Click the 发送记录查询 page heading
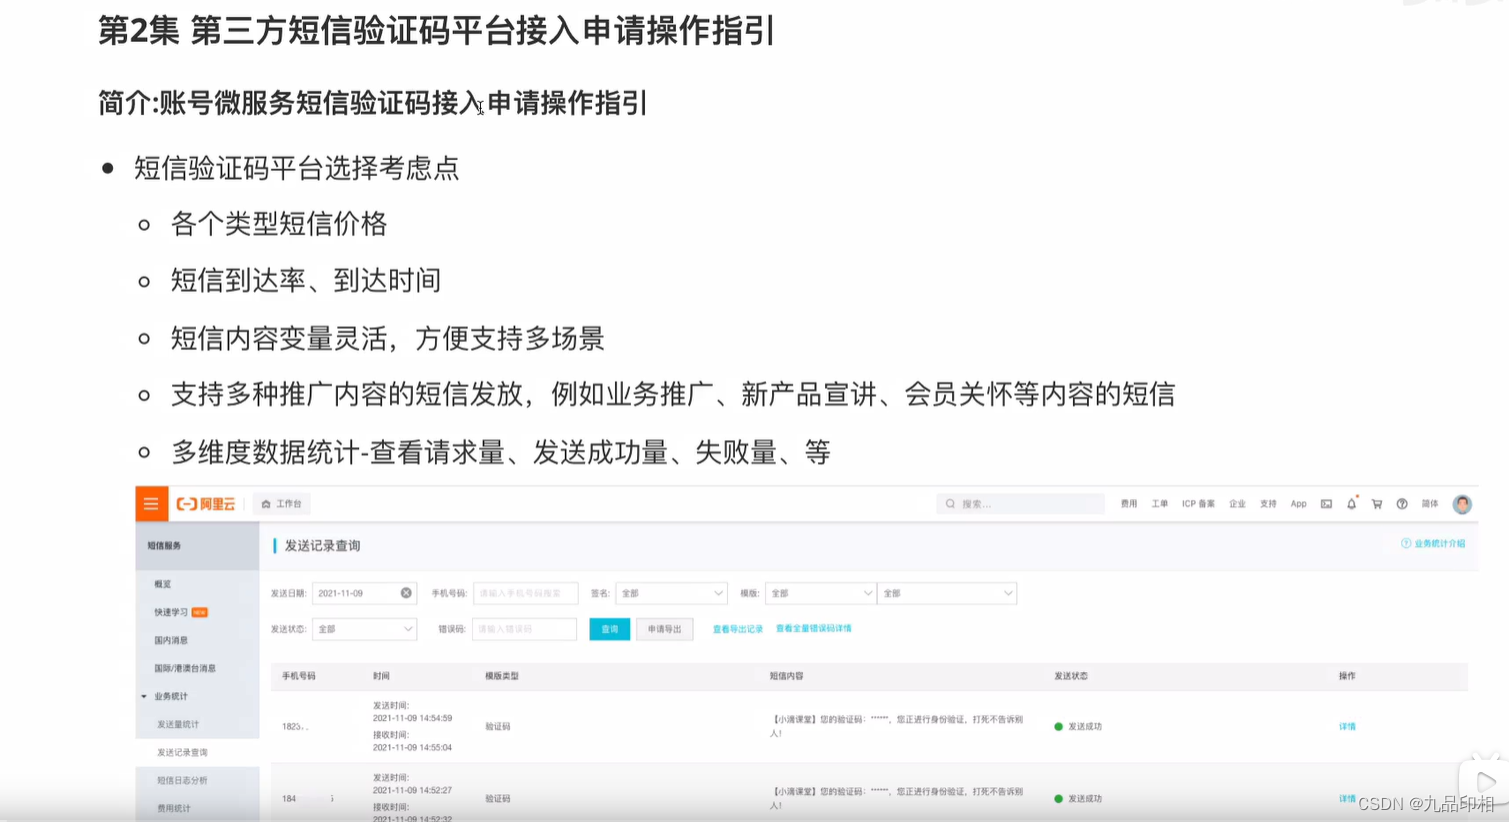The image size is (1509, 822). point(322,546)
